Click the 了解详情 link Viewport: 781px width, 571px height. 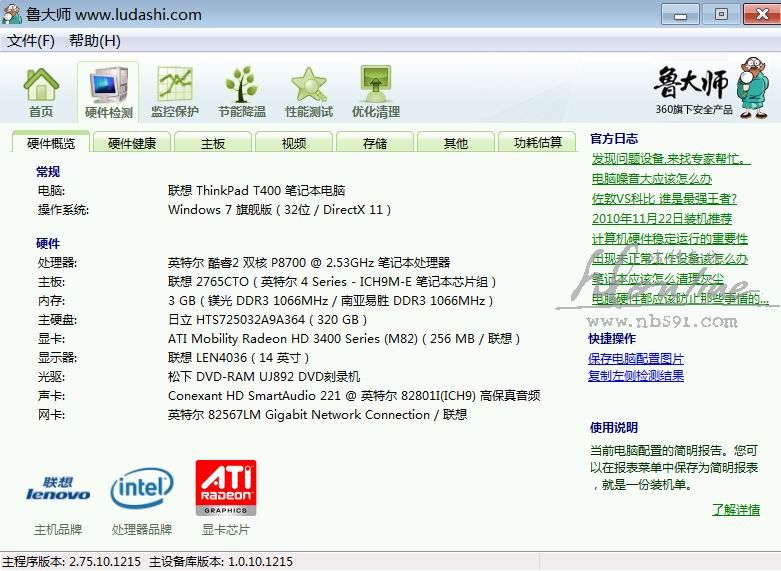(736, 509)
